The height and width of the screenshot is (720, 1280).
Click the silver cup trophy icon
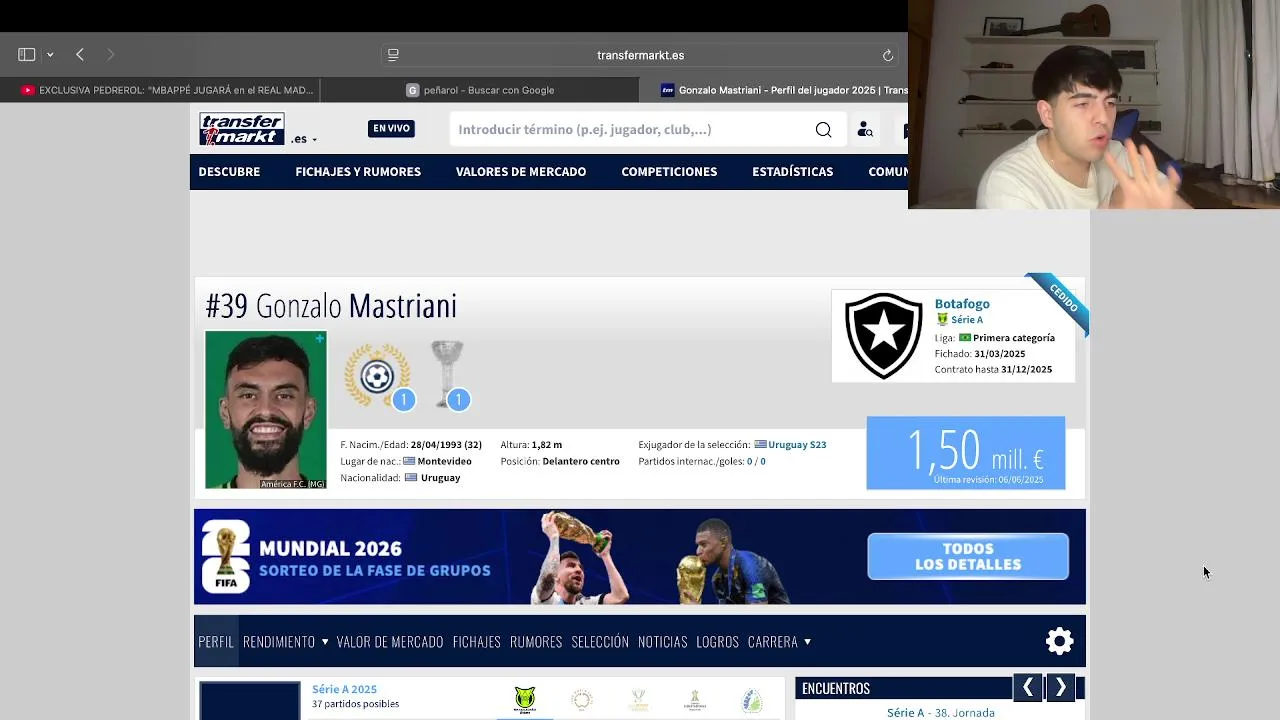[447, 375]
